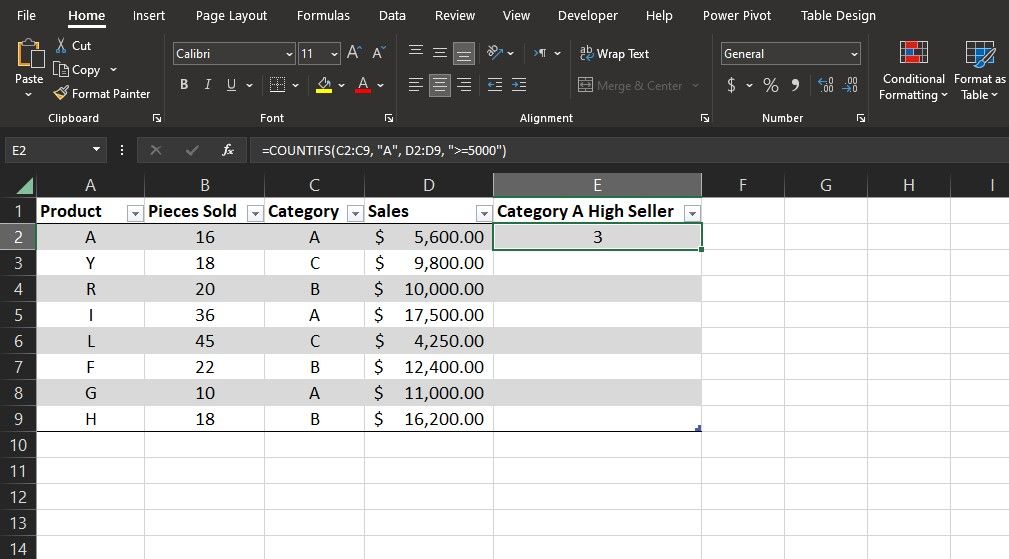Click the Insert Function fx icon
This screenshot has height=559, width=1009.
227,150
